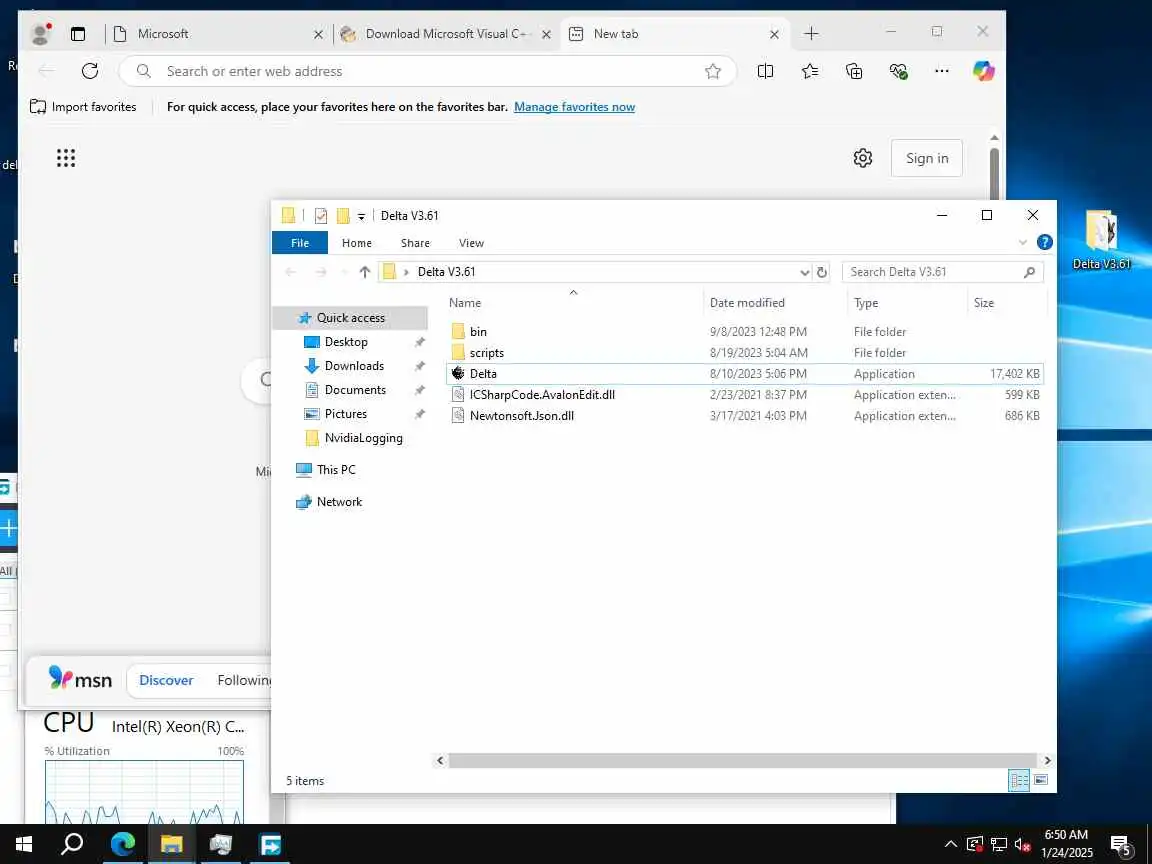Select Network in navigation pane
This screenshot has height=864, width=1152.
point(339,502)
